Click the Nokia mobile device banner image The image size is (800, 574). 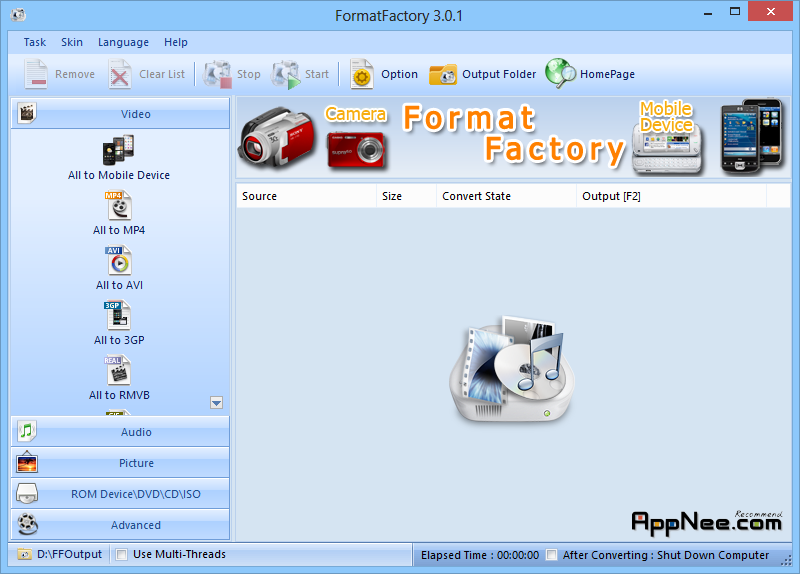click(x=667, y=149)
